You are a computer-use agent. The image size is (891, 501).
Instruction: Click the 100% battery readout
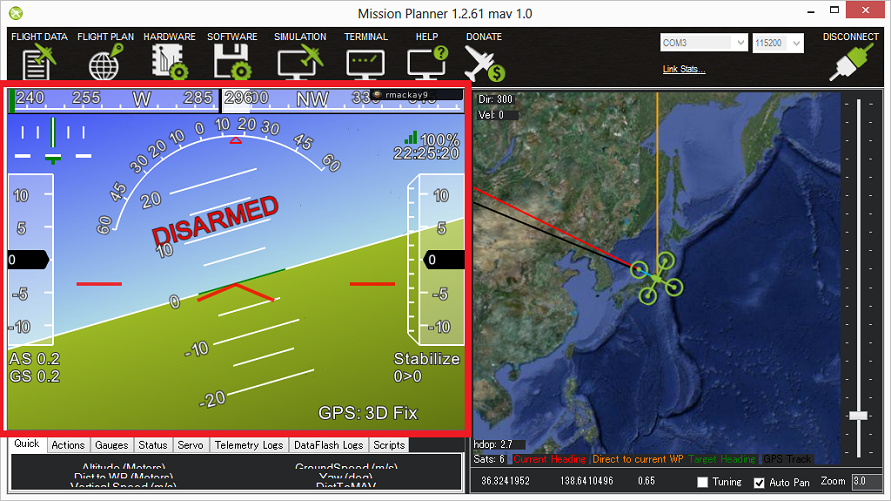(439, 140)
